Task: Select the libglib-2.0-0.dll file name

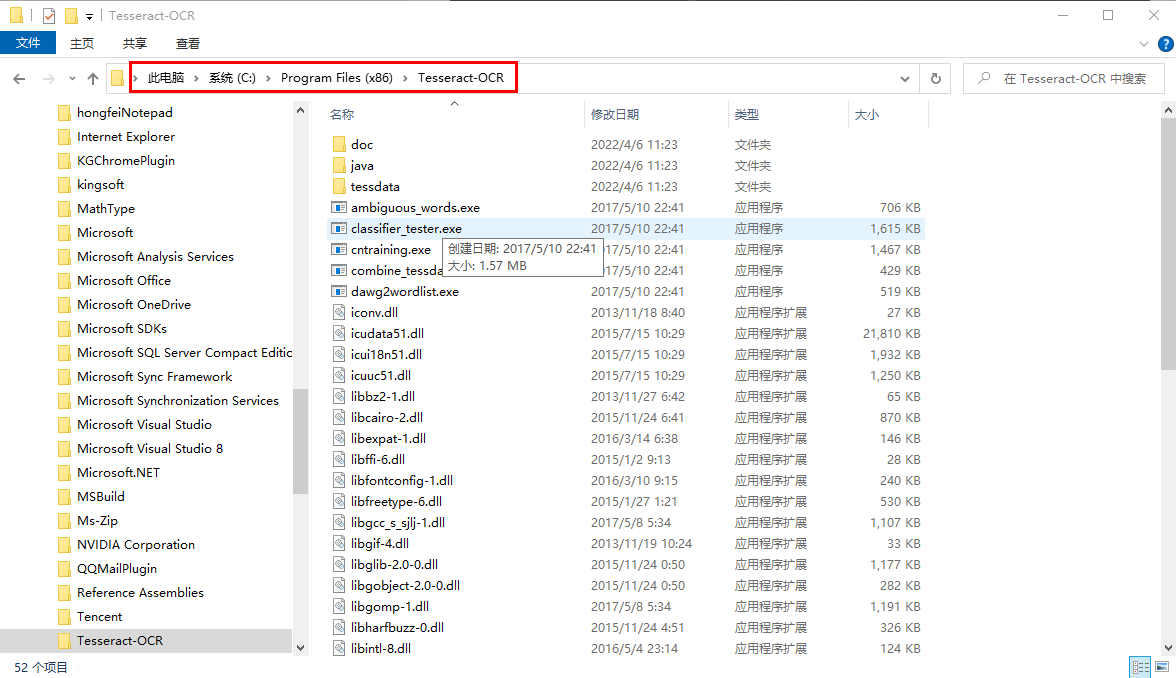Action: point(394,564)
